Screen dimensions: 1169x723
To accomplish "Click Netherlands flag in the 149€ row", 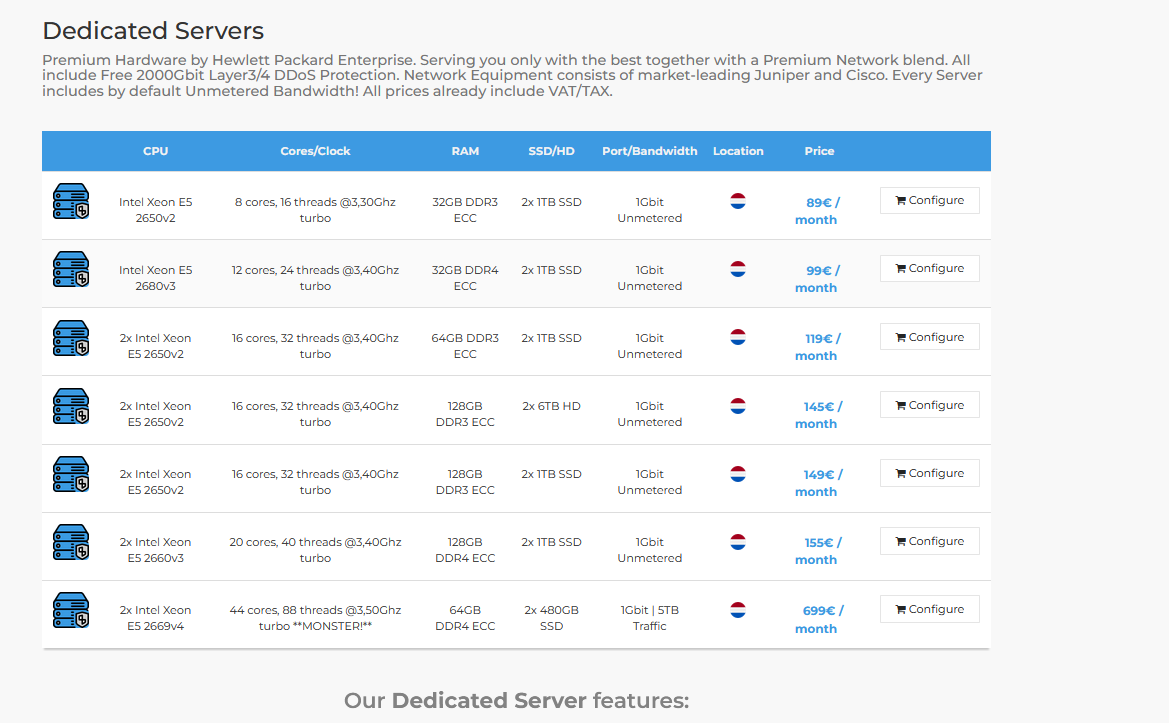I will (738, 473).
